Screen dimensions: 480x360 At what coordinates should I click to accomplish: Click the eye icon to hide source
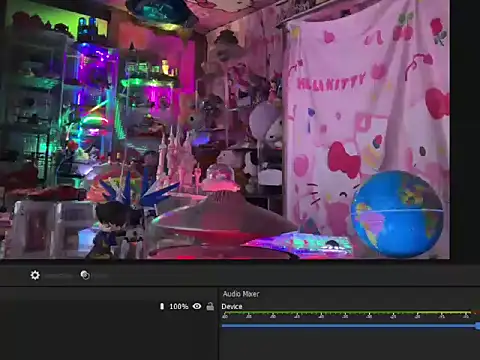tap(197, 306)
